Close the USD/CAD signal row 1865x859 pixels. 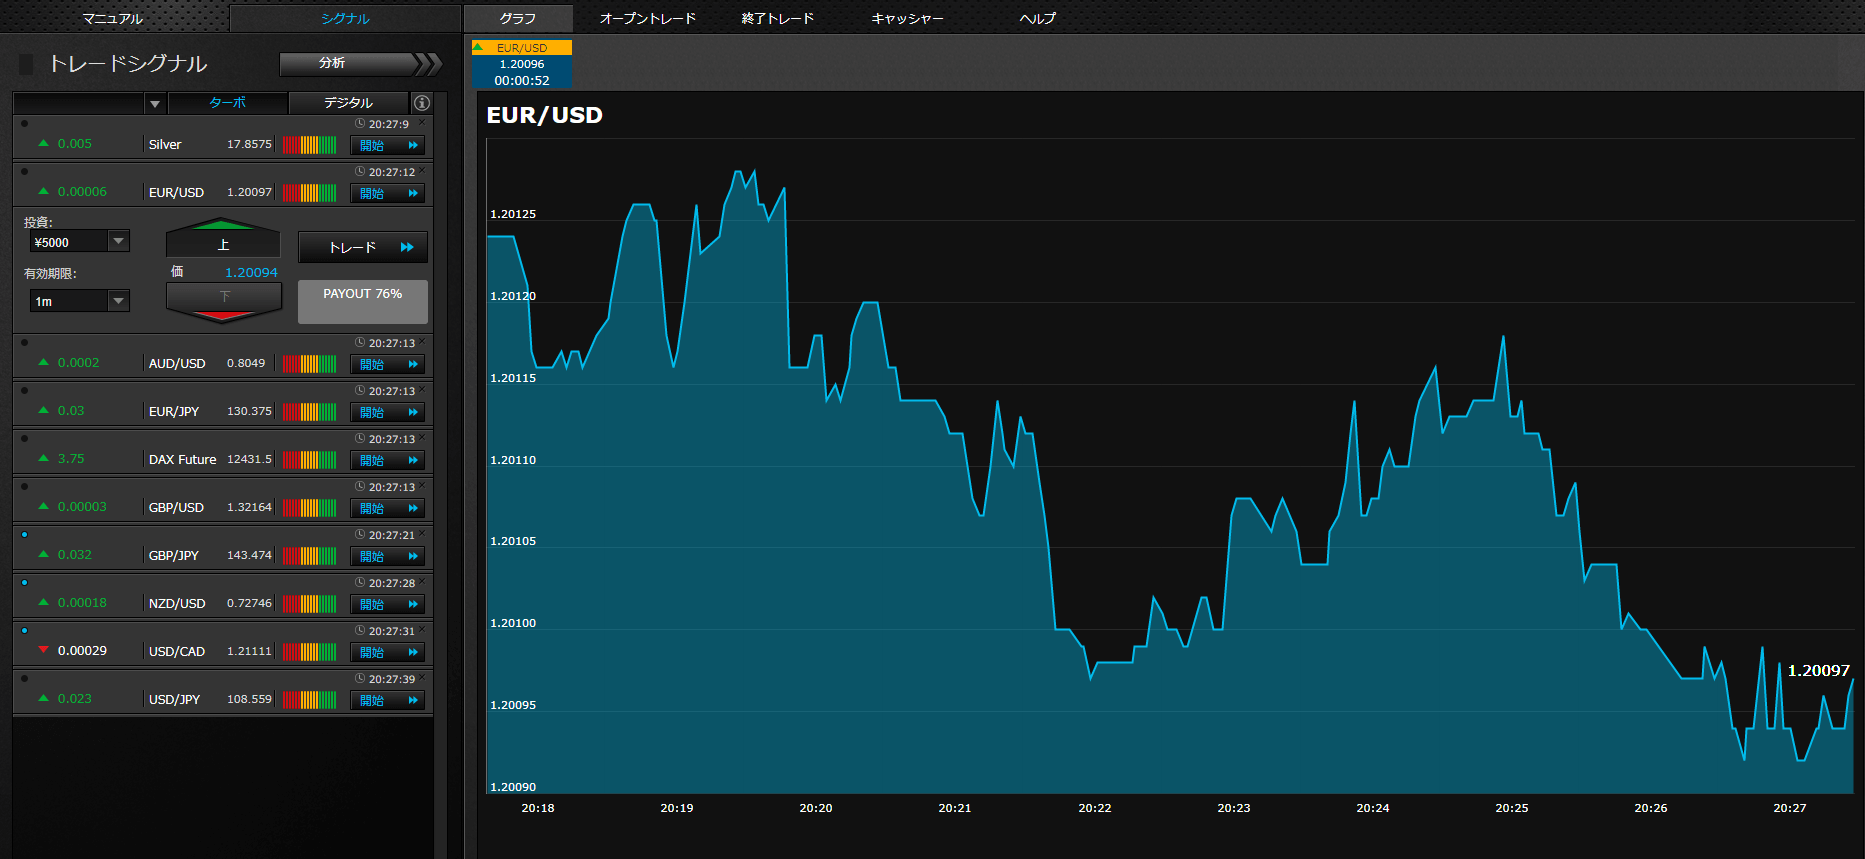422,629
